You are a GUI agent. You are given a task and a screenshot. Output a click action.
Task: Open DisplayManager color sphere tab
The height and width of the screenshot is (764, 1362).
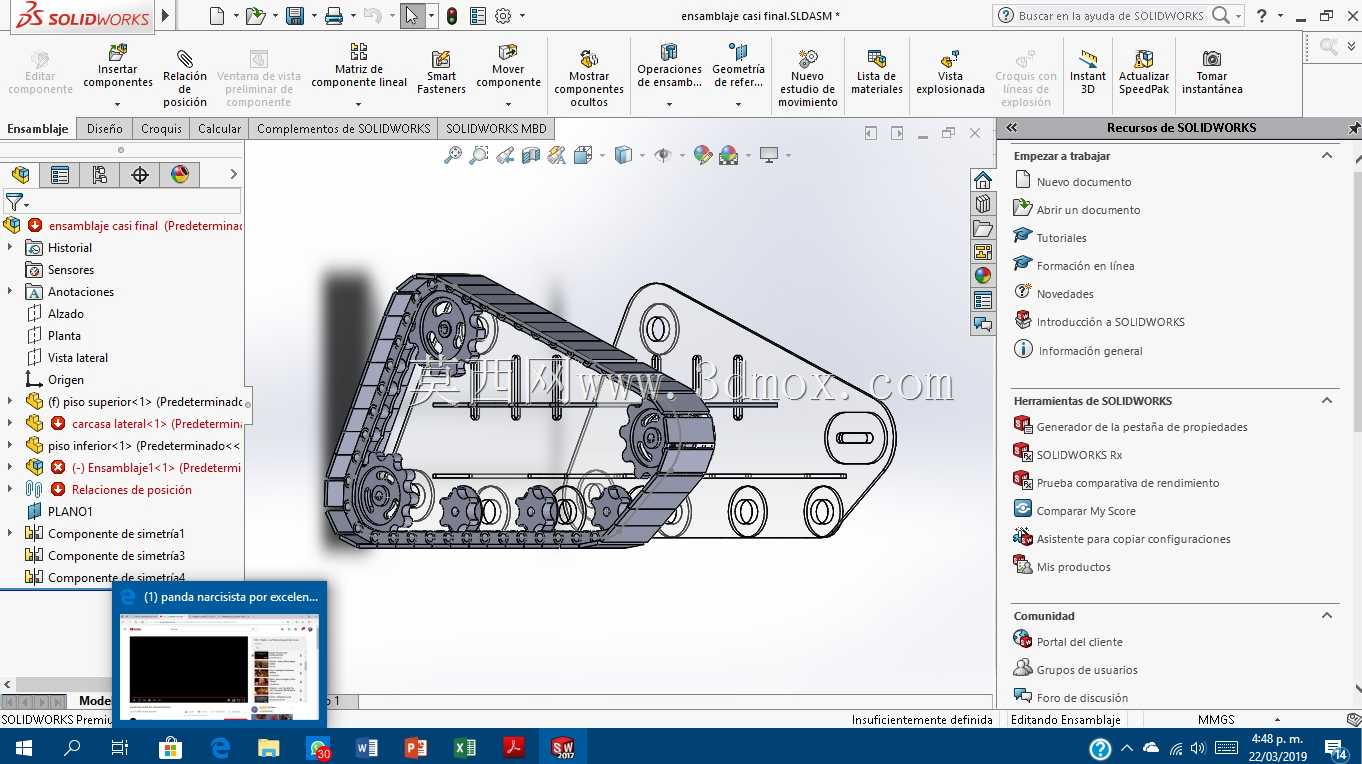click(x=180, y=175)
